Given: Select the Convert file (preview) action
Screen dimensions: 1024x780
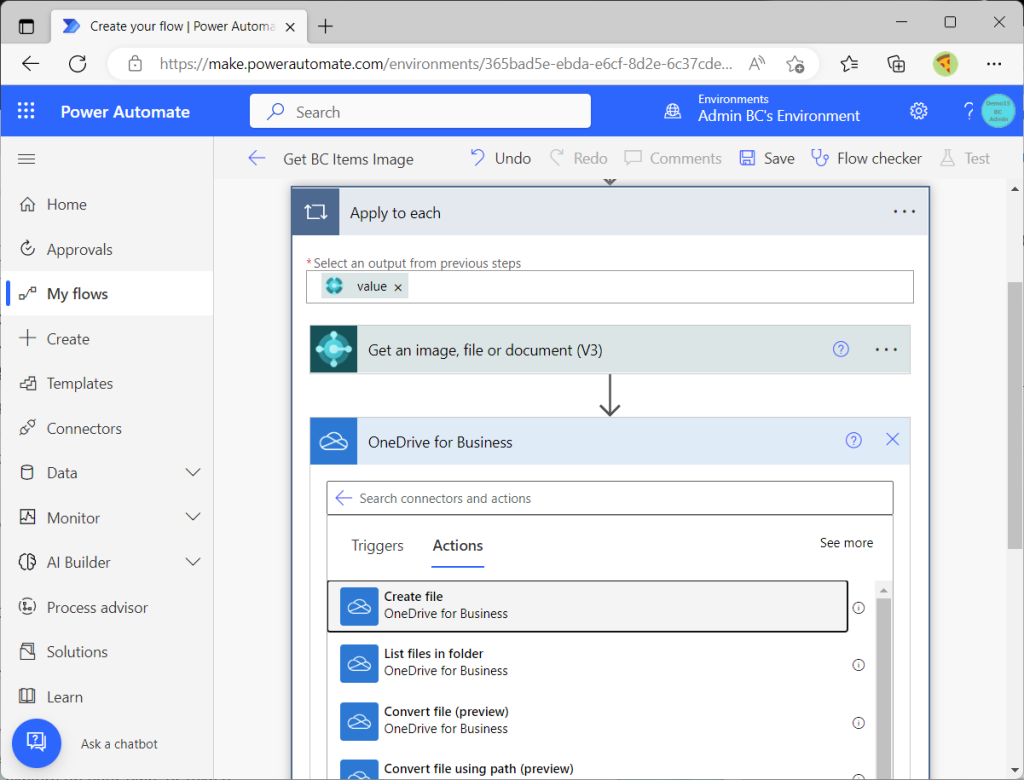Looking at the screenshot, I should tap(587, 721).
